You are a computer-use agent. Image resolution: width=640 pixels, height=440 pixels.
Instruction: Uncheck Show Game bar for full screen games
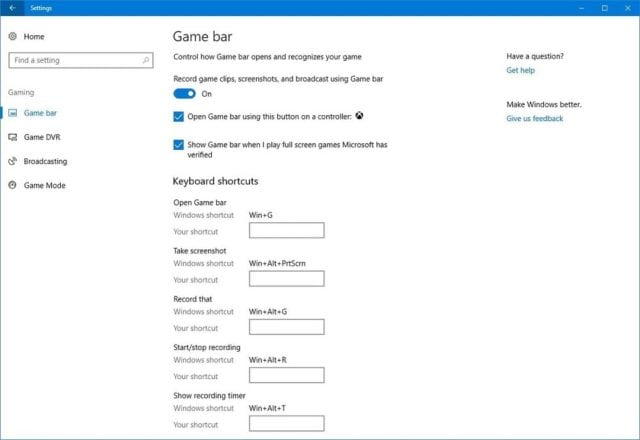click(x=178, y=145)
